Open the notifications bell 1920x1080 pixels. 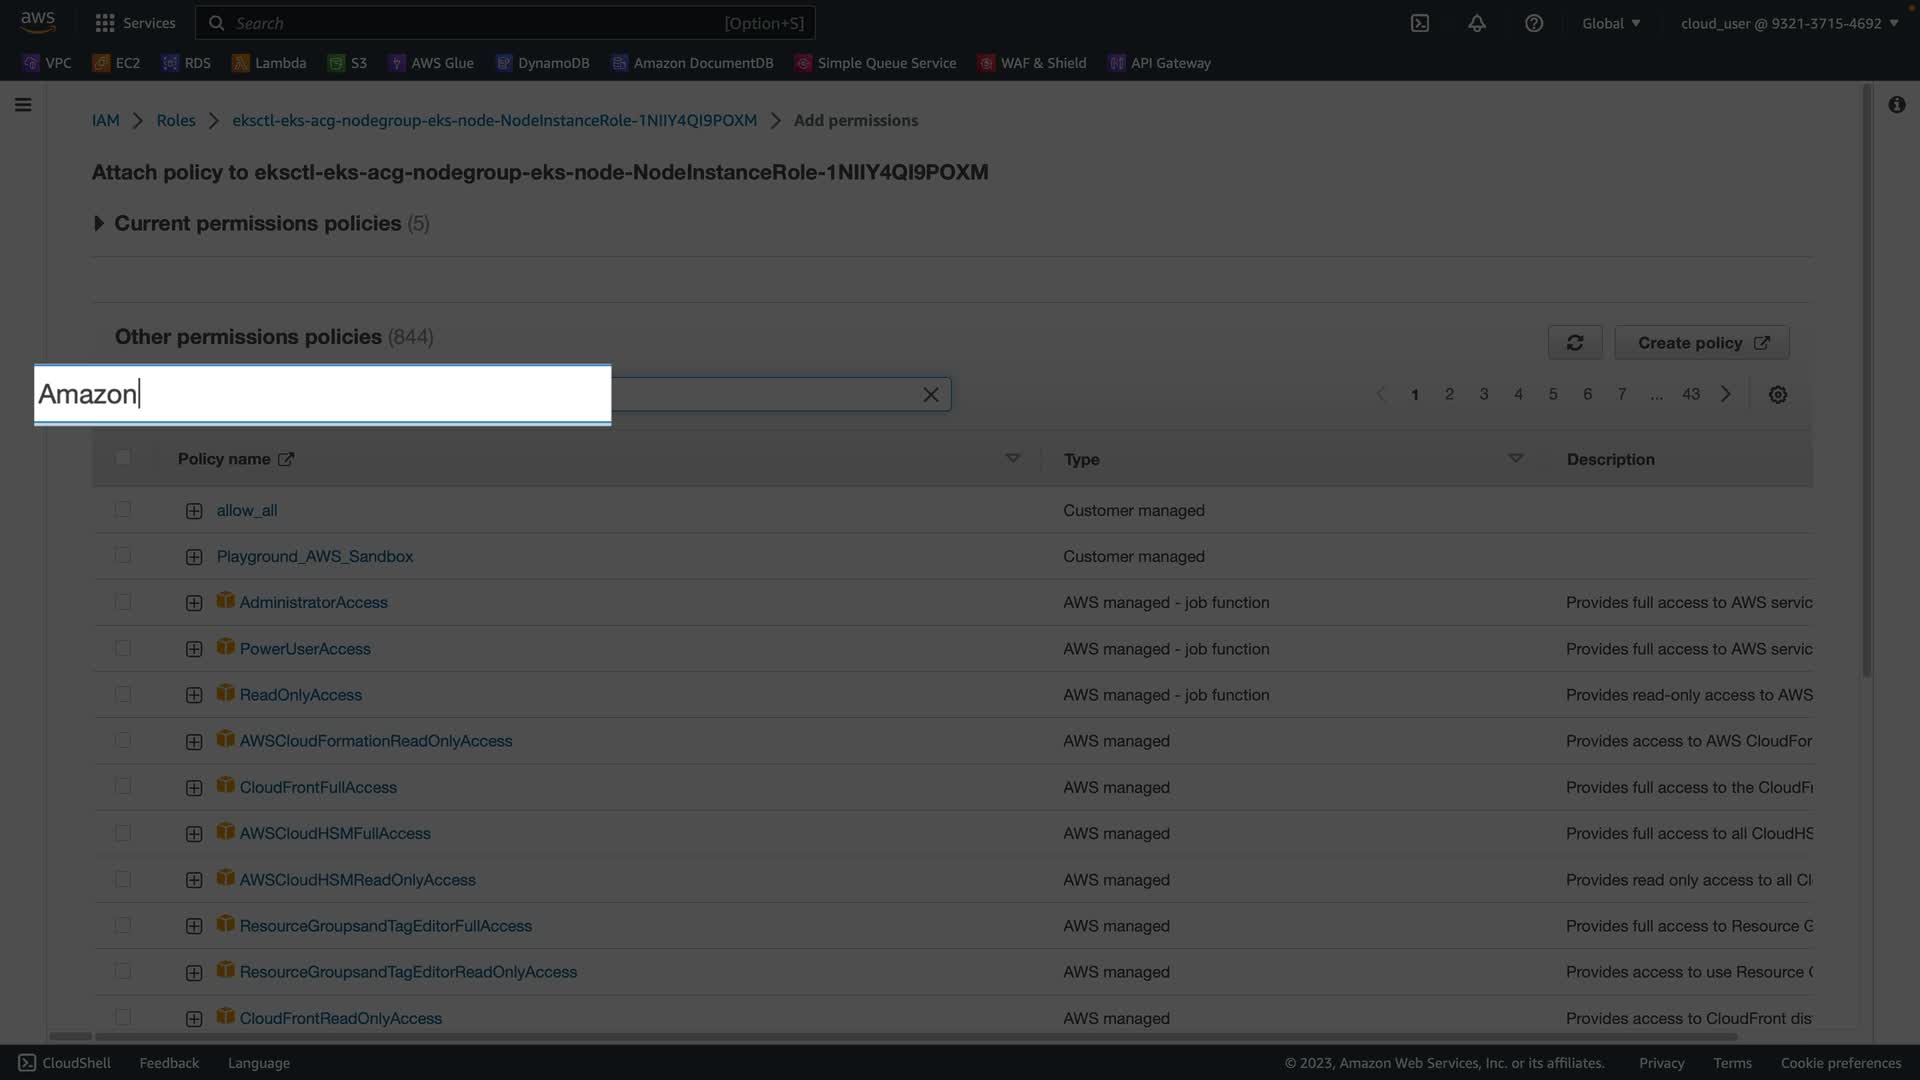pyautogui.click(x=1476, y=23)
